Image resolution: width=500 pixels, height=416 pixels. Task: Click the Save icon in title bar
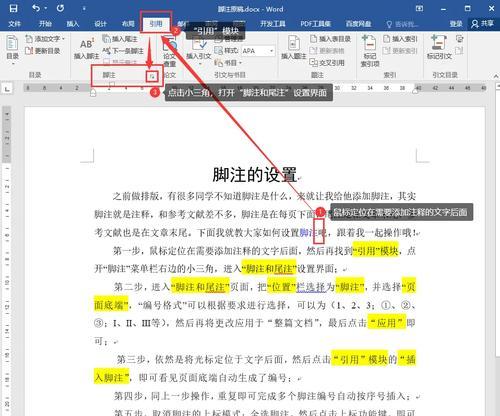coord(13,8)
